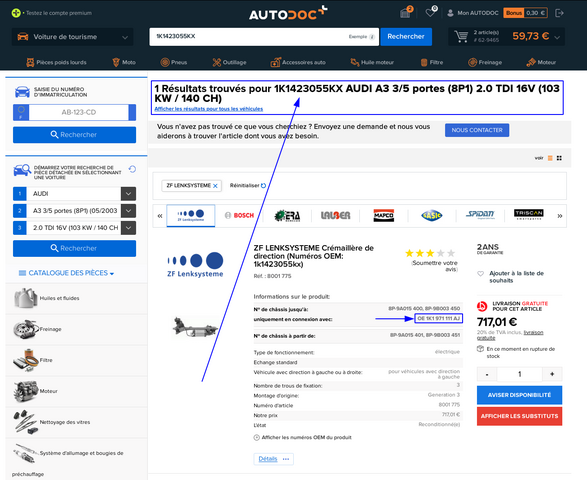Open Accessoires auto menu
587x480 pixels.
pos(298,62)
